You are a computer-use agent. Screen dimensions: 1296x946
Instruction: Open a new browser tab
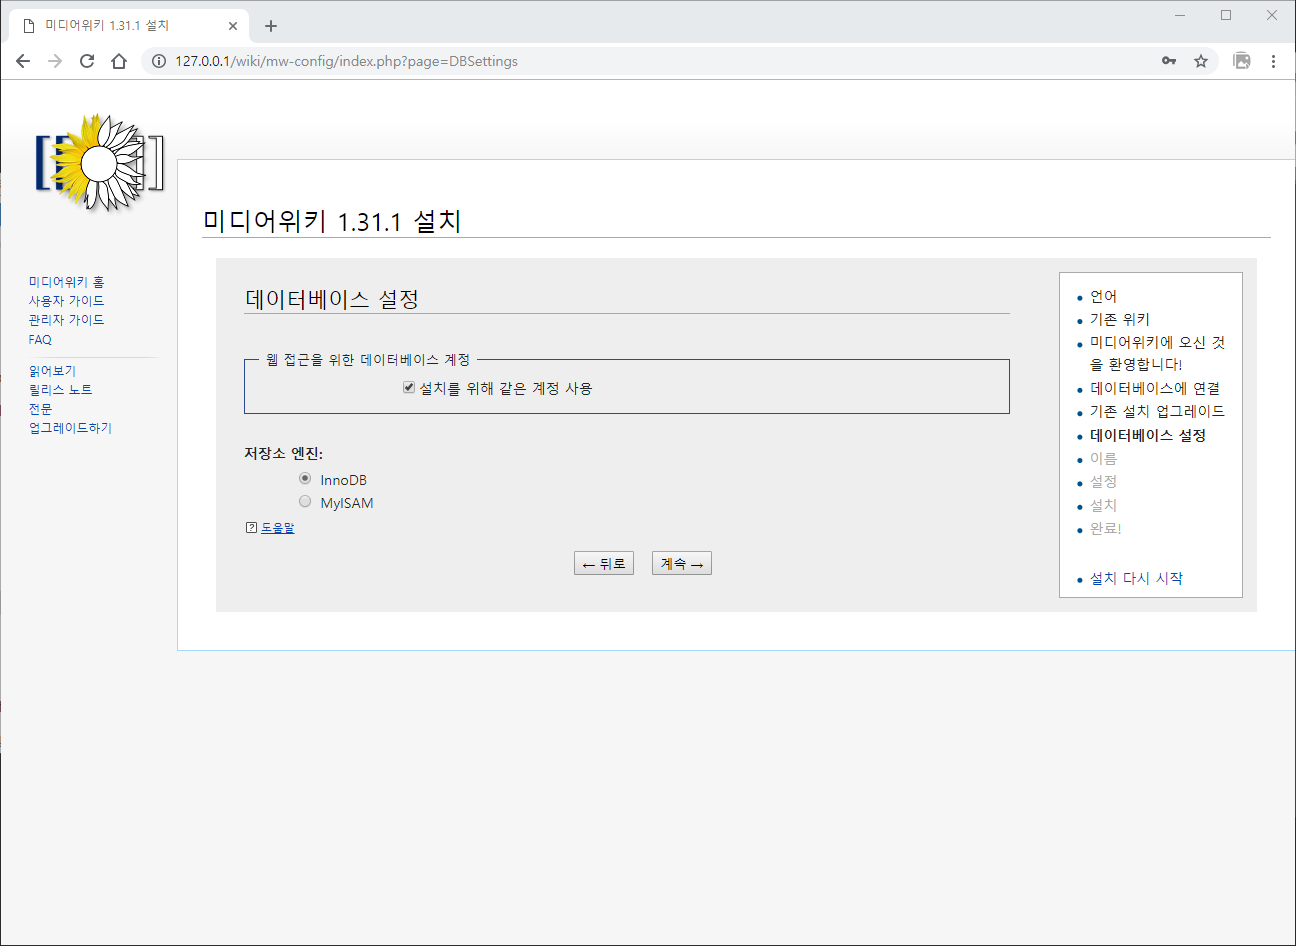point(271,26)
